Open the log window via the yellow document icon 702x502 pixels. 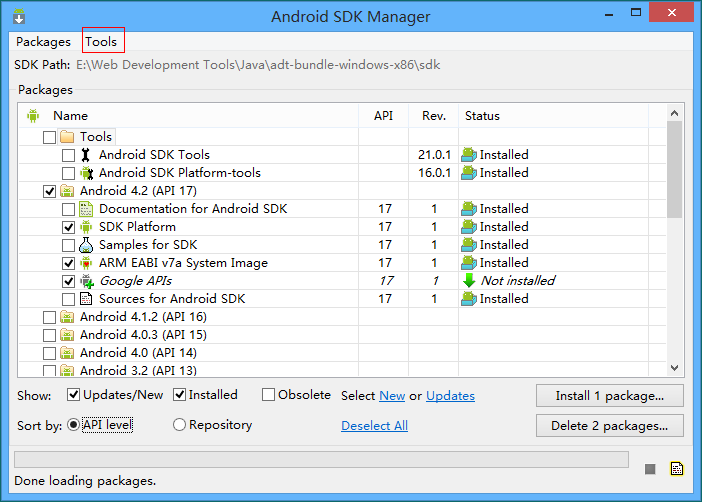(677, 468)
